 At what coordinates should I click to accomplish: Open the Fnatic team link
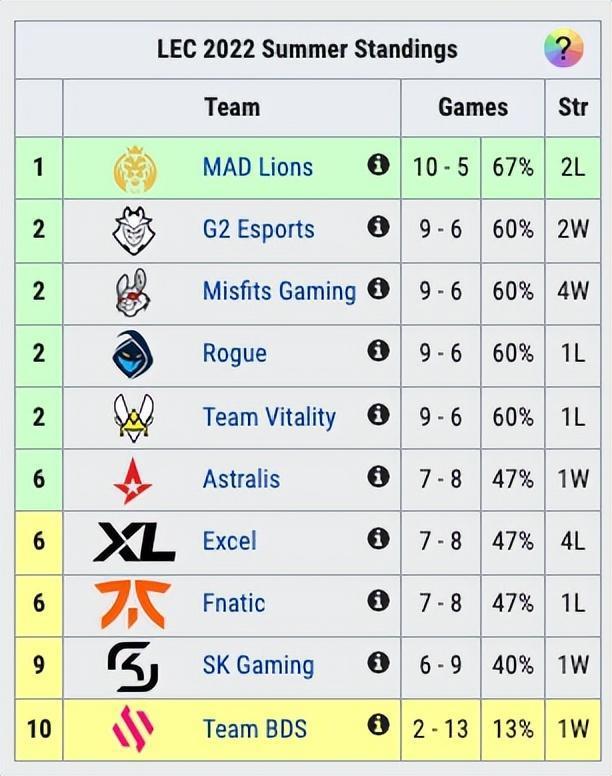point(234,603)
